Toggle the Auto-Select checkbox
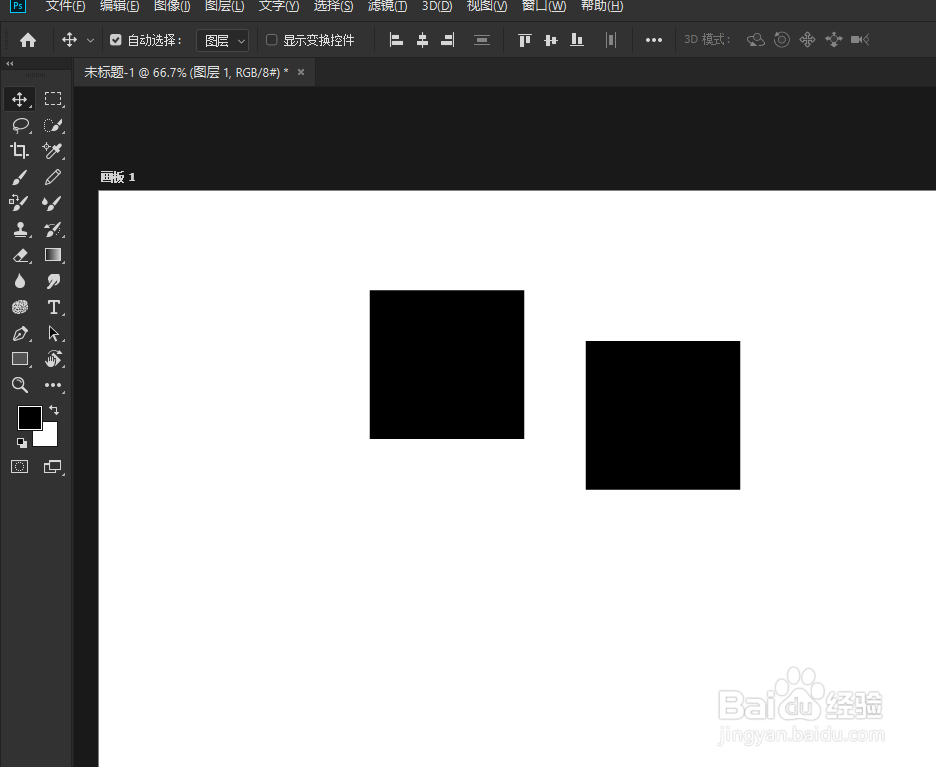936x767 pixels. coord(116,40)
